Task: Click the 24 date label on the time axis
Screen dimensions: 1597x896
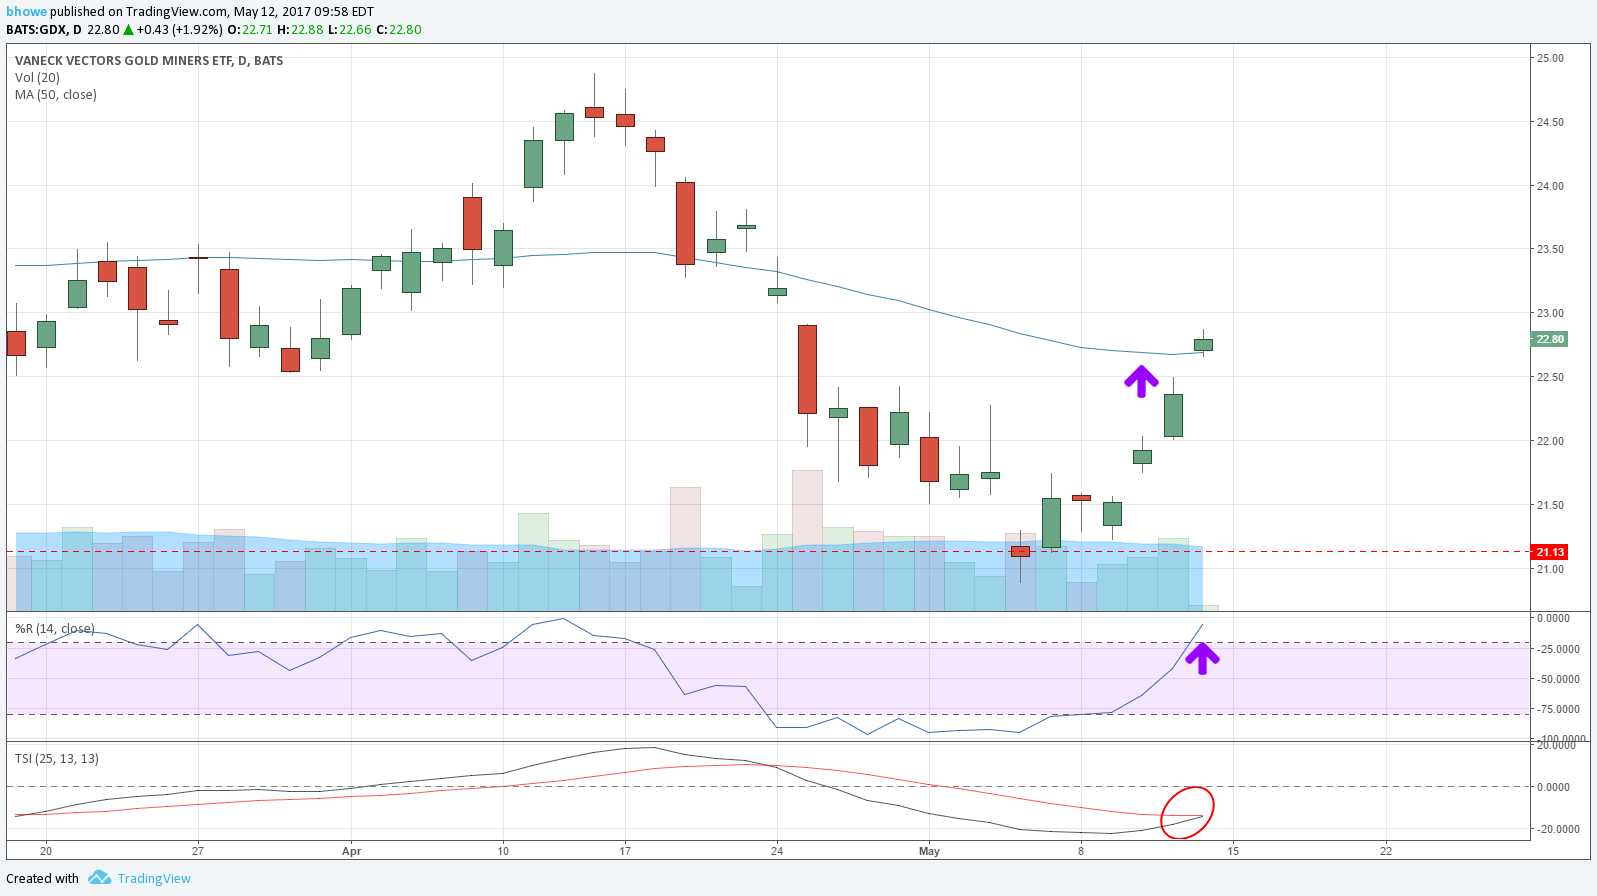Action: tap(777, 851)
